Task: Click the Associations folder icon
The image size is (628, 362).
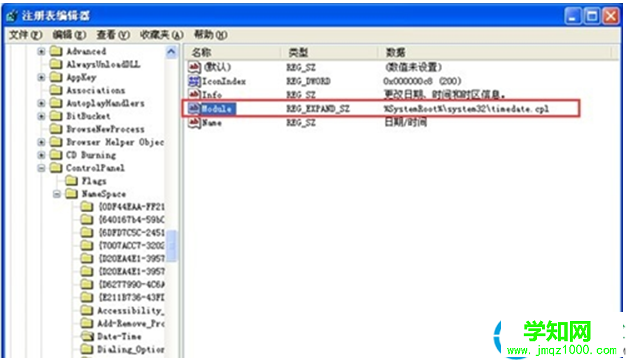Action: click(56, 90)
